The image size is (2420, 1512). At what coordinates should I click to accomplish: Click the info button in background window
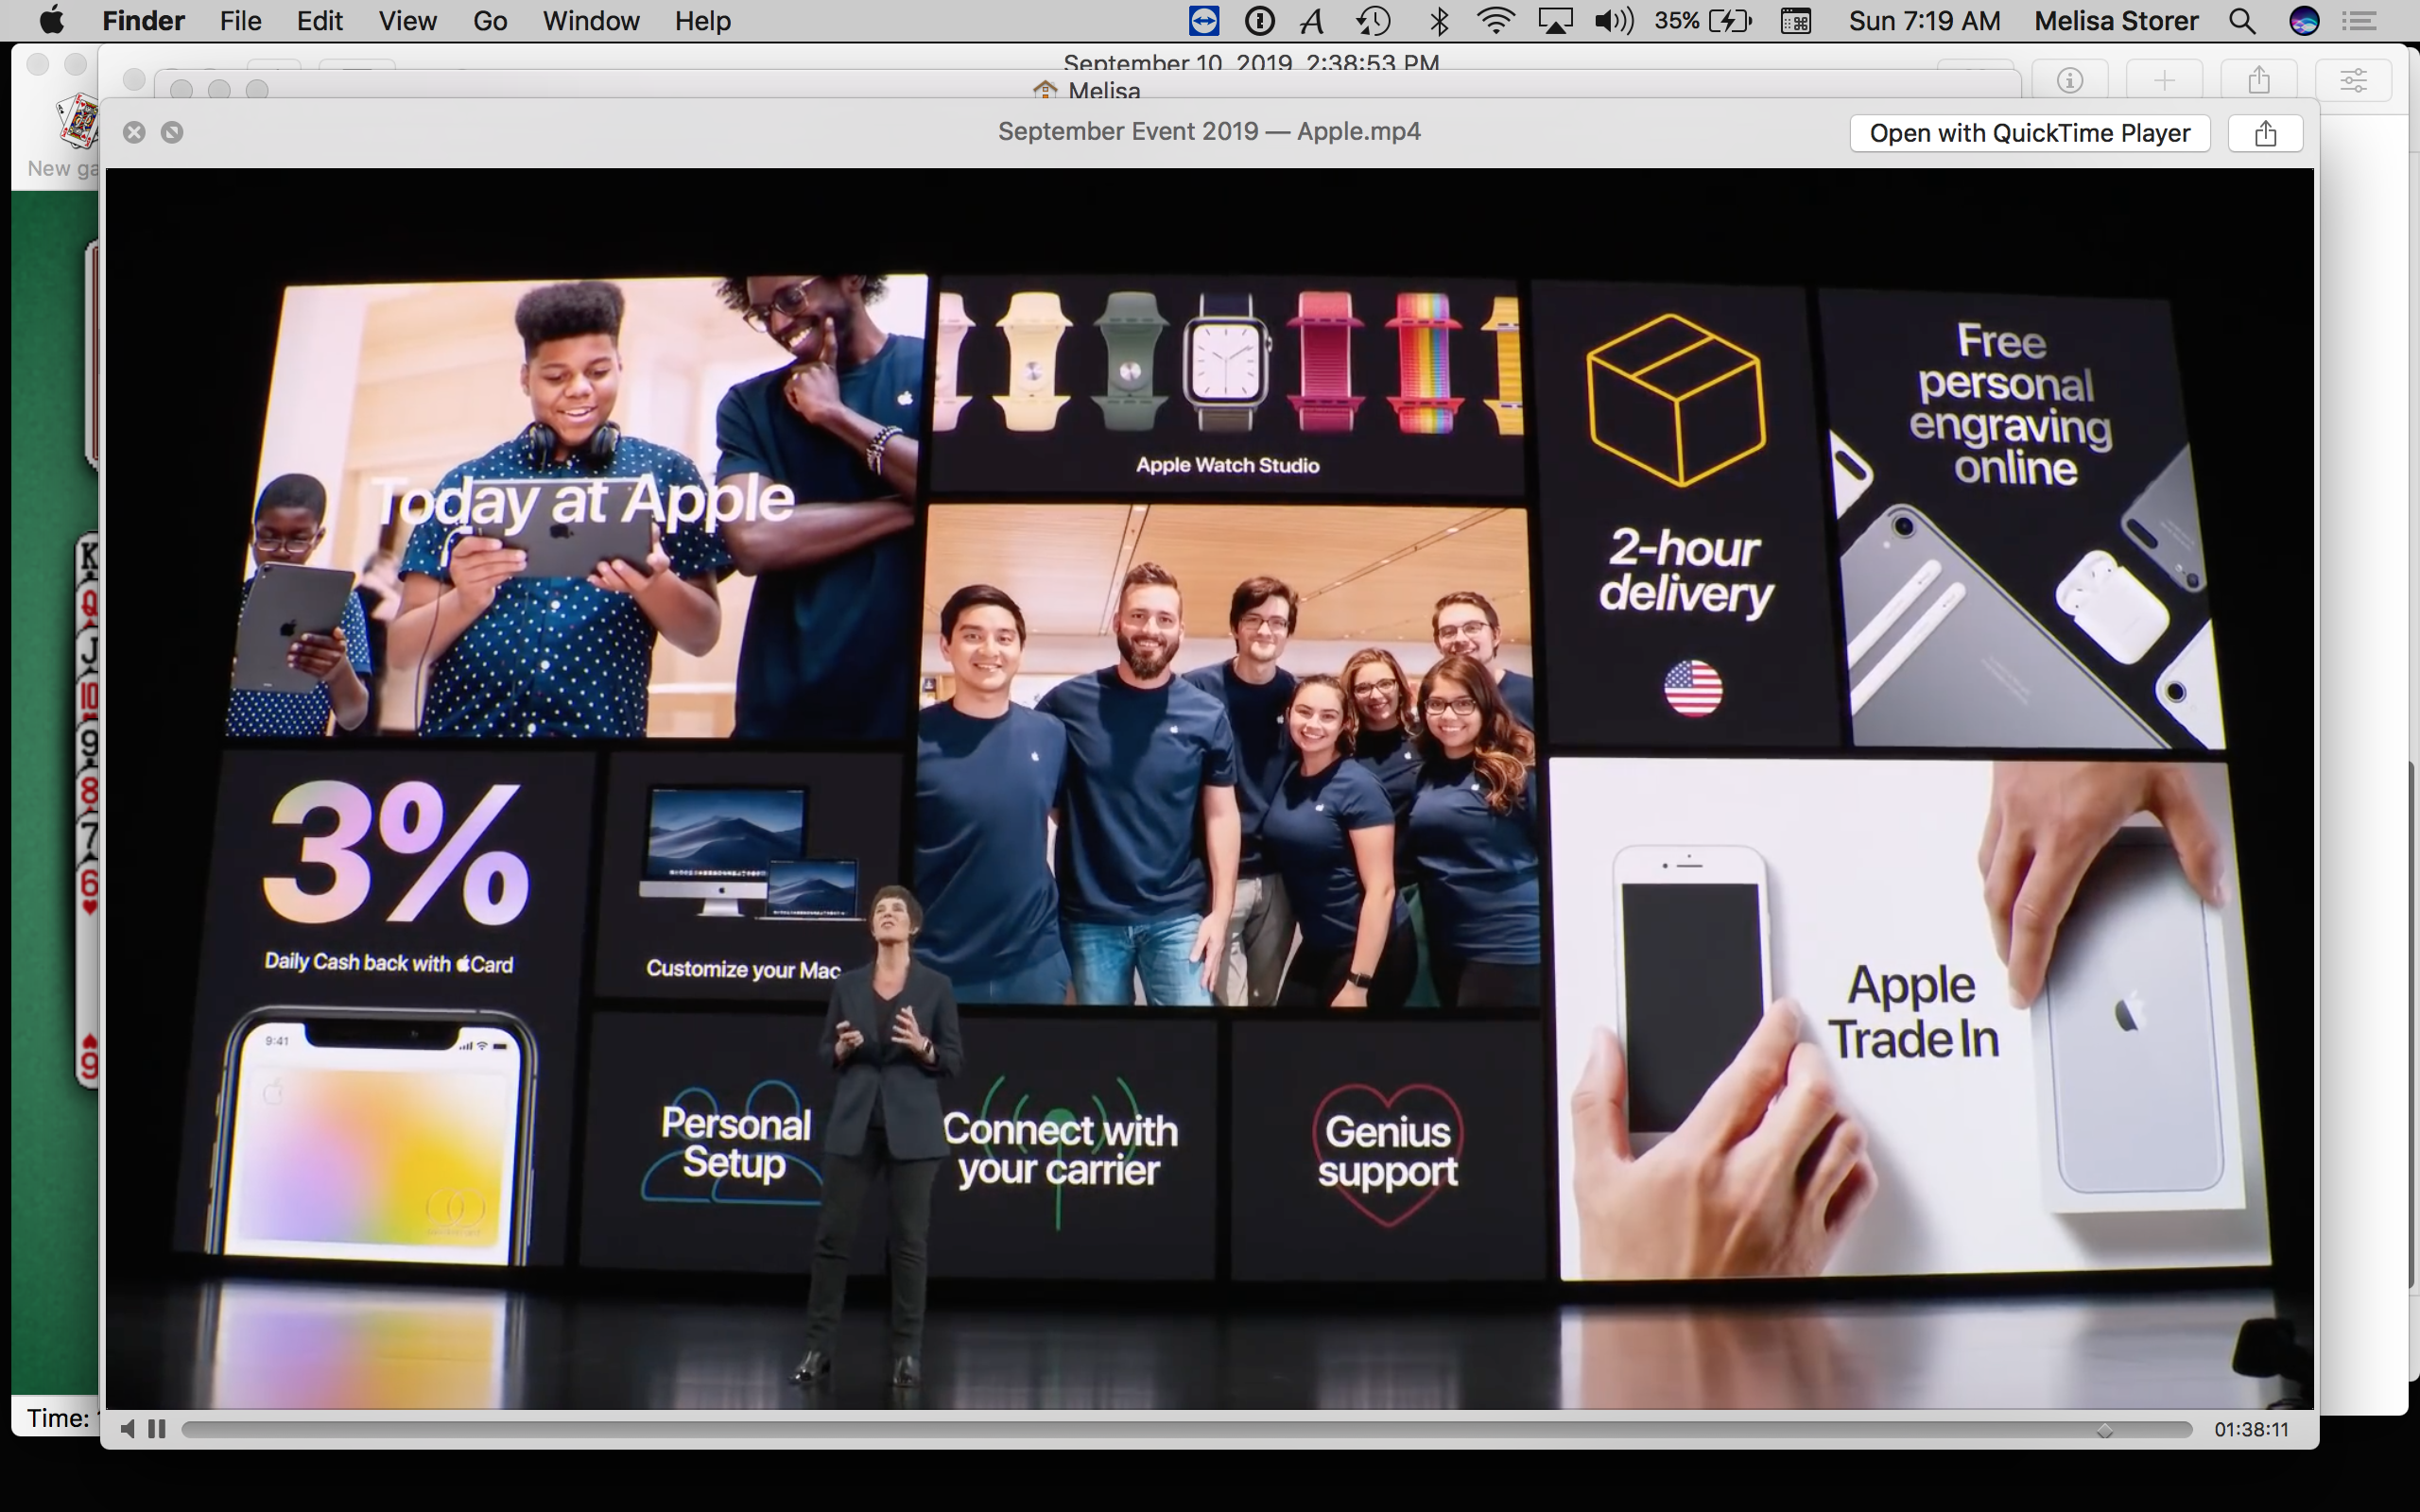(x=2069, y=80)
